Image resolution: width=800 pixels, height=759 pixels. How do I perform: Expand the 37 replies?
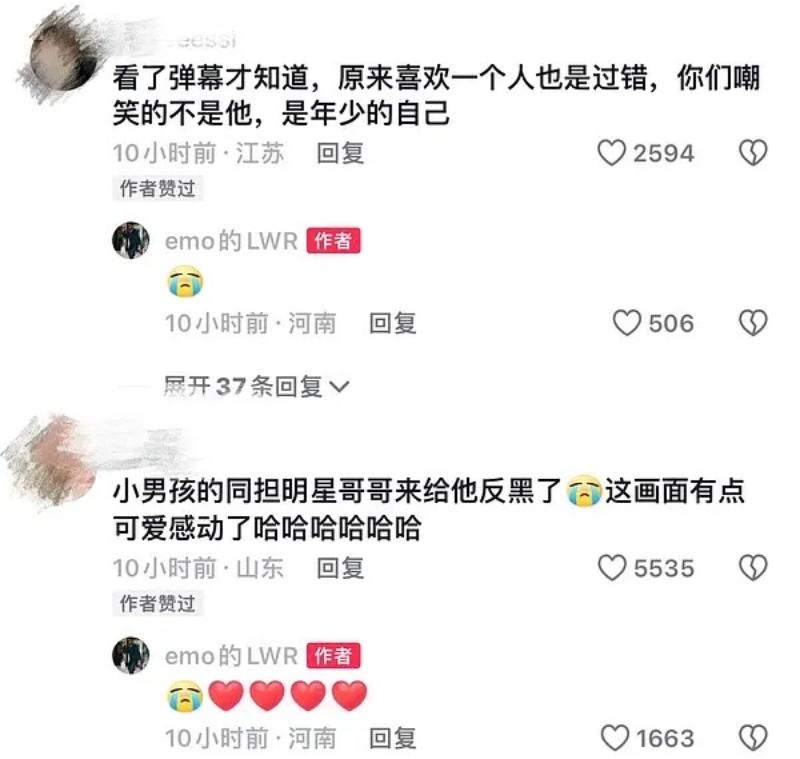(256, 386)
